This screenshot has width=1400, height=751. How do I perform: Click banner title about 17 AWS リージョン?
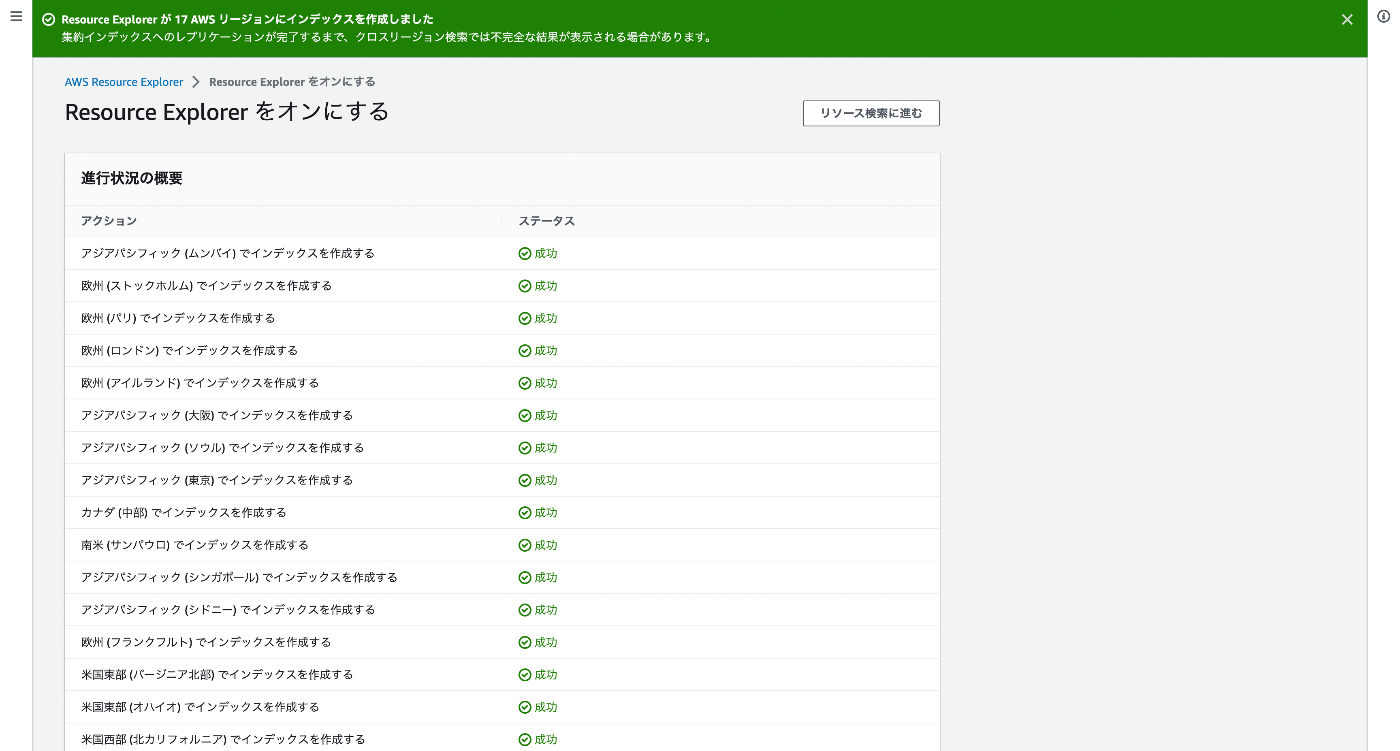(247, 19)
